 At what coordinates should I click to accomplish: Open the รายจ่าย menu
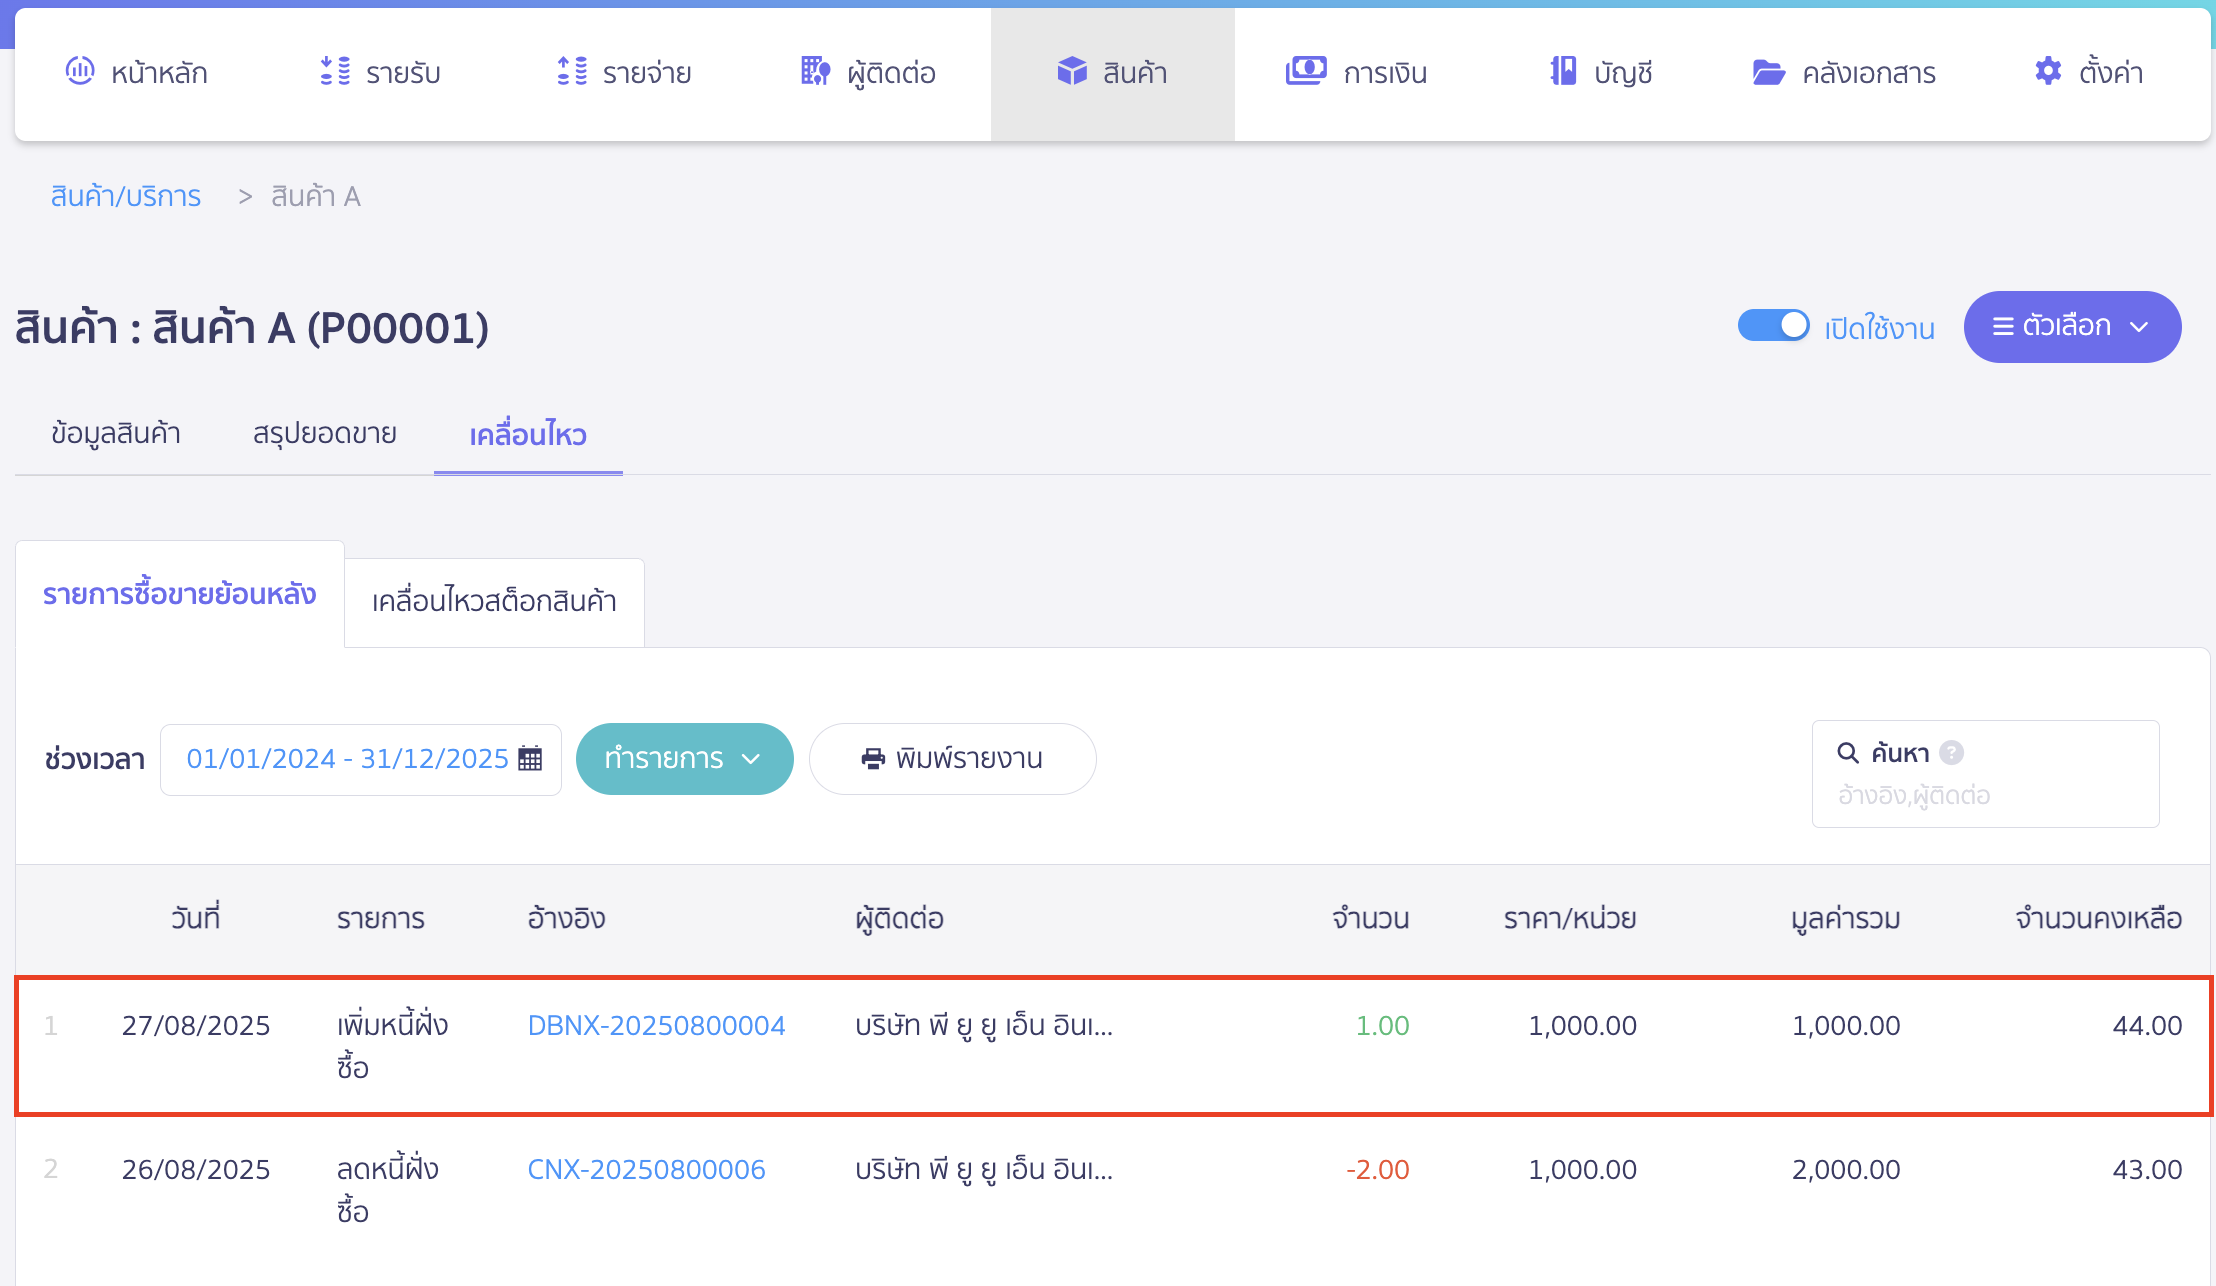point(625,73)
